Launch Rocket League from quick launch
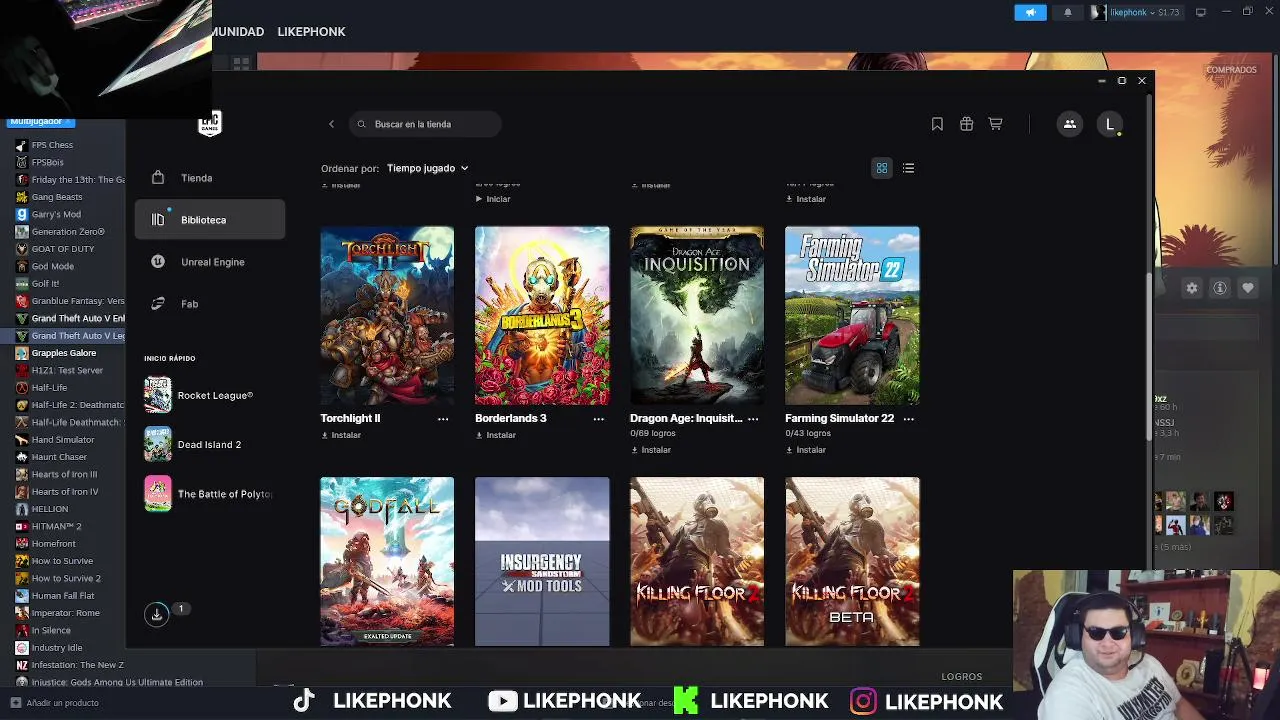 (208, 395)
